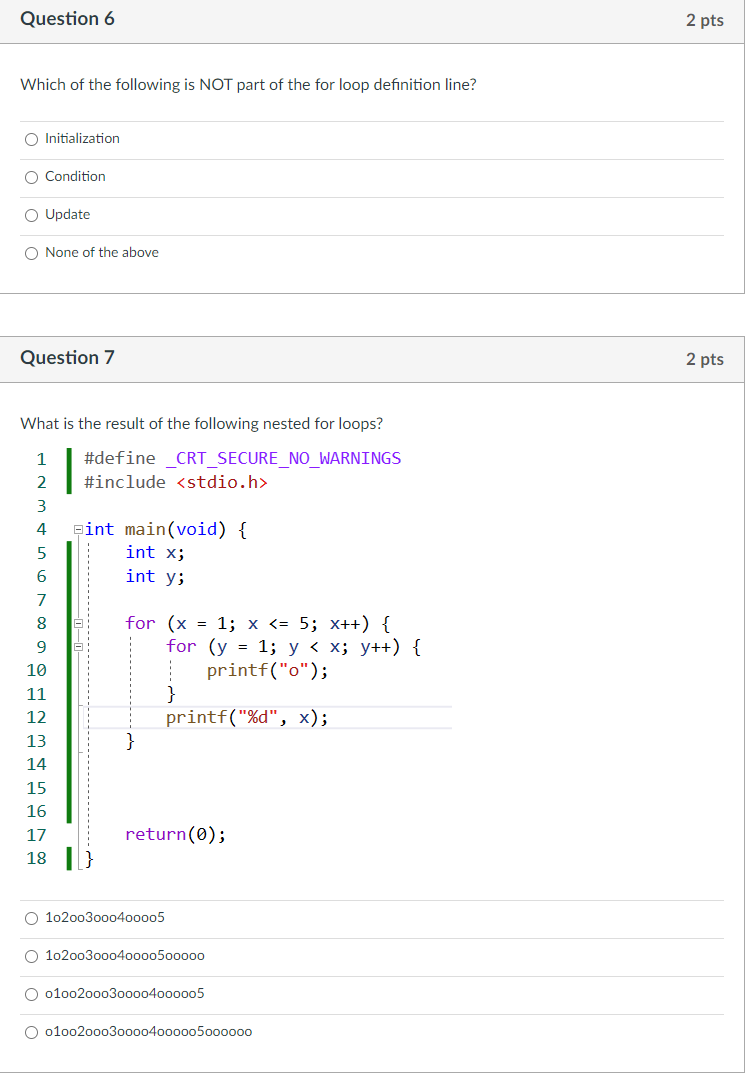Select answer "1o2oo3ooo4oooo5ooooo"
Viewport: 747px width, 1075px height.
click(31, 955)
